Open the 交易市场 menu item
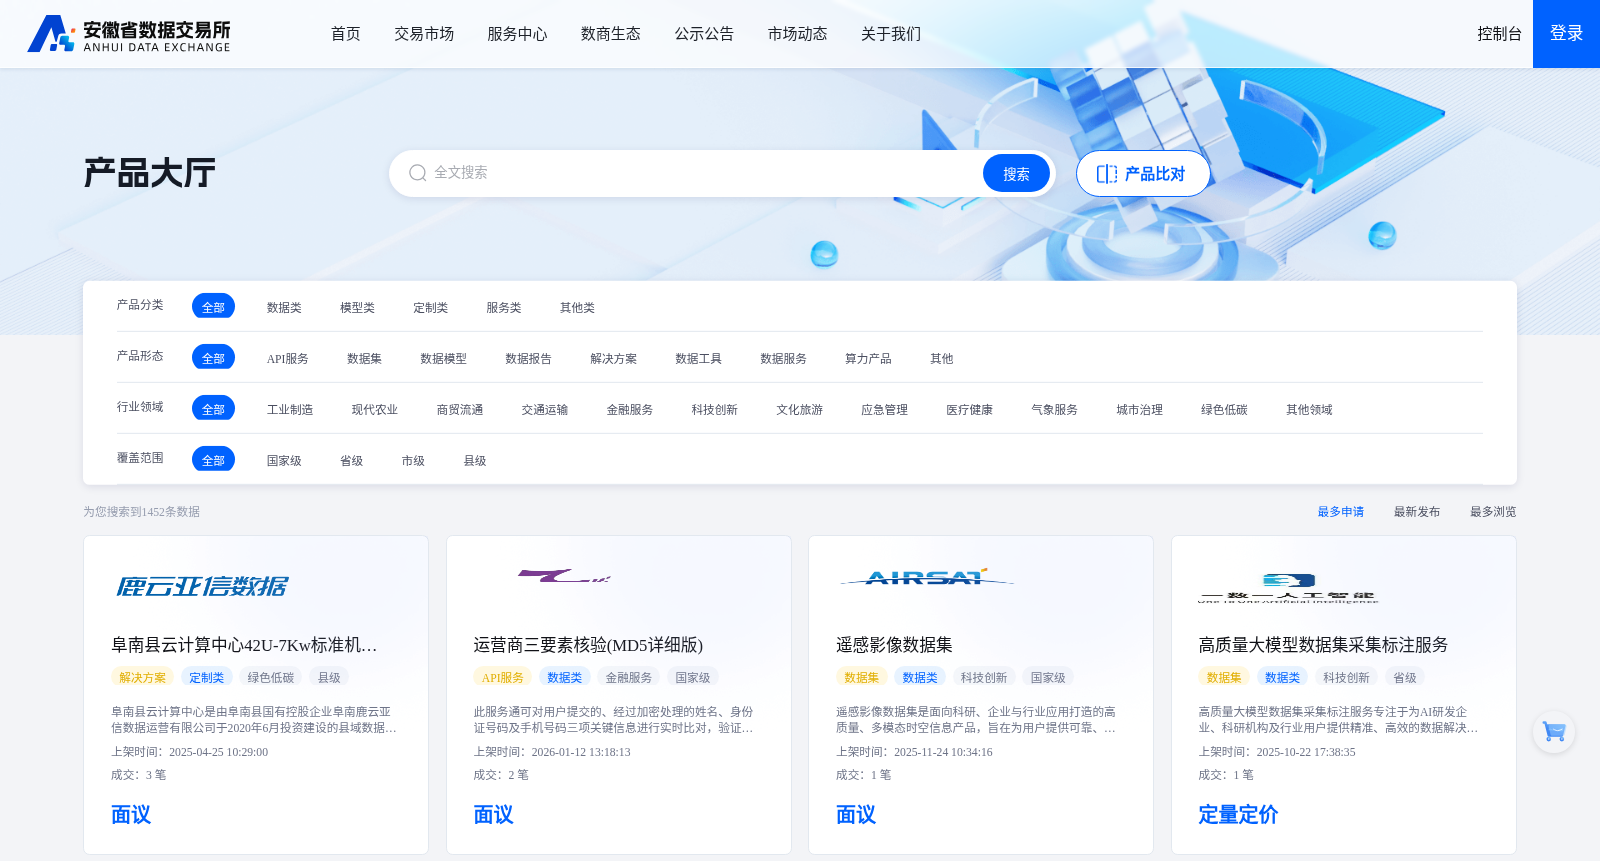Screen dimensions: 1600x861 click(424, 34)
